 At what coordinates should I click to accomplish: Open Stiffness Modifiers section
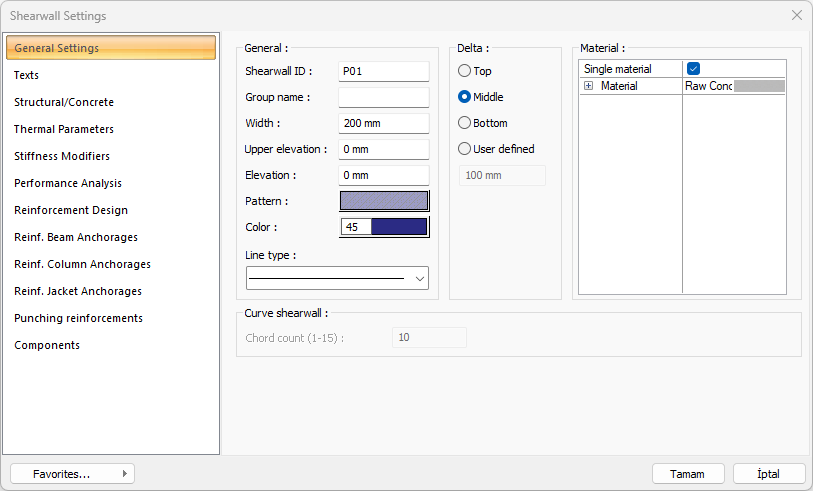click(x=62, y=156)
